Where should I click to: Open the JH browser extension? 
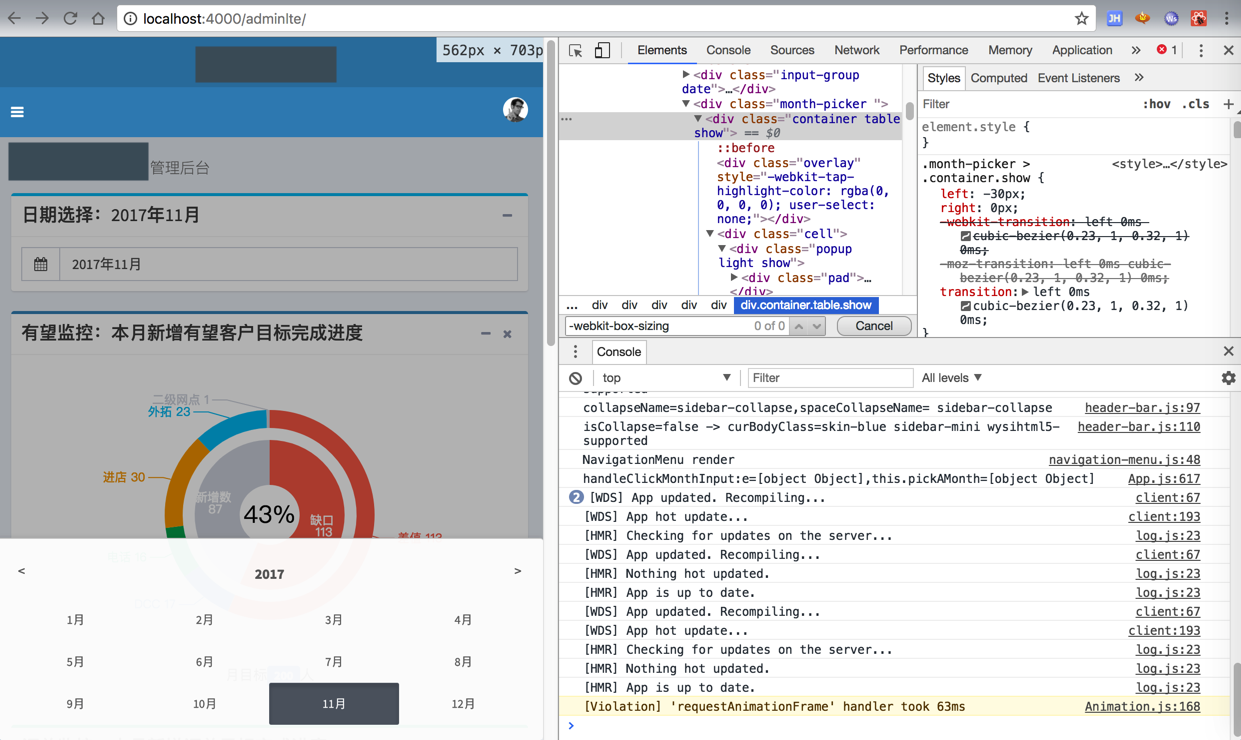tap(1114, 18)
